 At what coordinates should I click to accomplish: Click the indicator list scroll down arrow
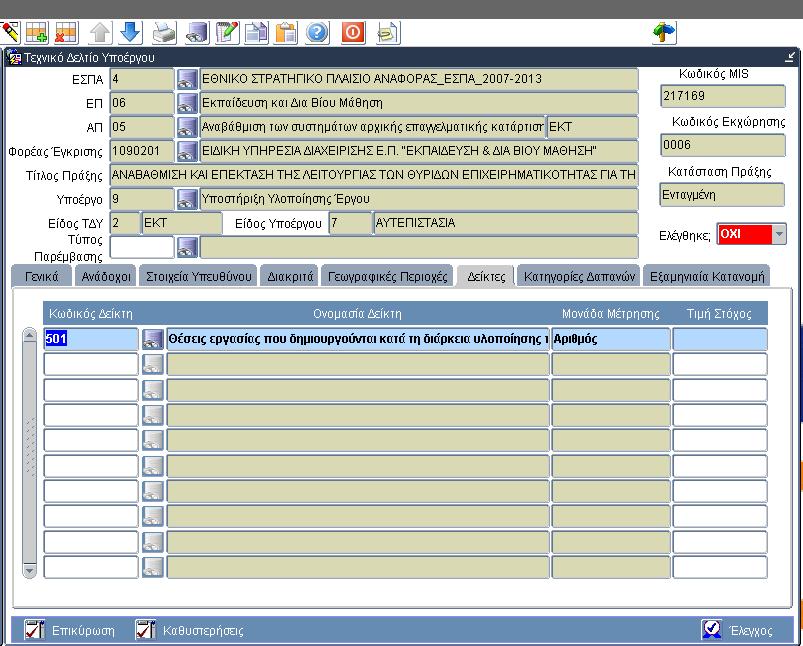[x=30, y=570]
